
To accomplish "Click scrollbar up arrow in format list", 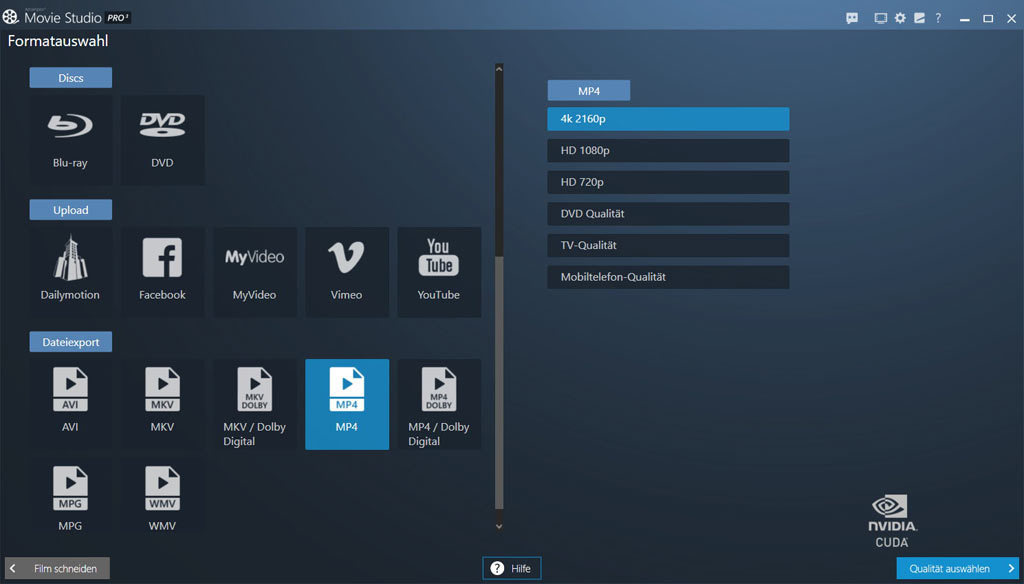I will coord(499,69).
